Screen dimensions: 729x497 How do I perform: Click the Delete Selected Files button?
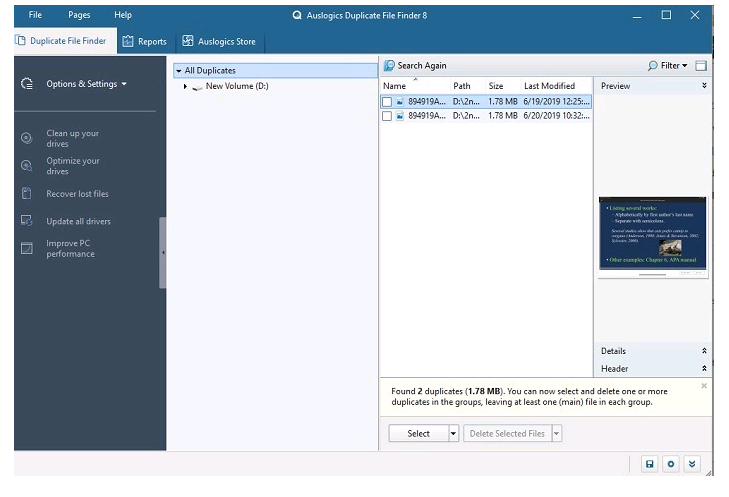pos(507,433)
